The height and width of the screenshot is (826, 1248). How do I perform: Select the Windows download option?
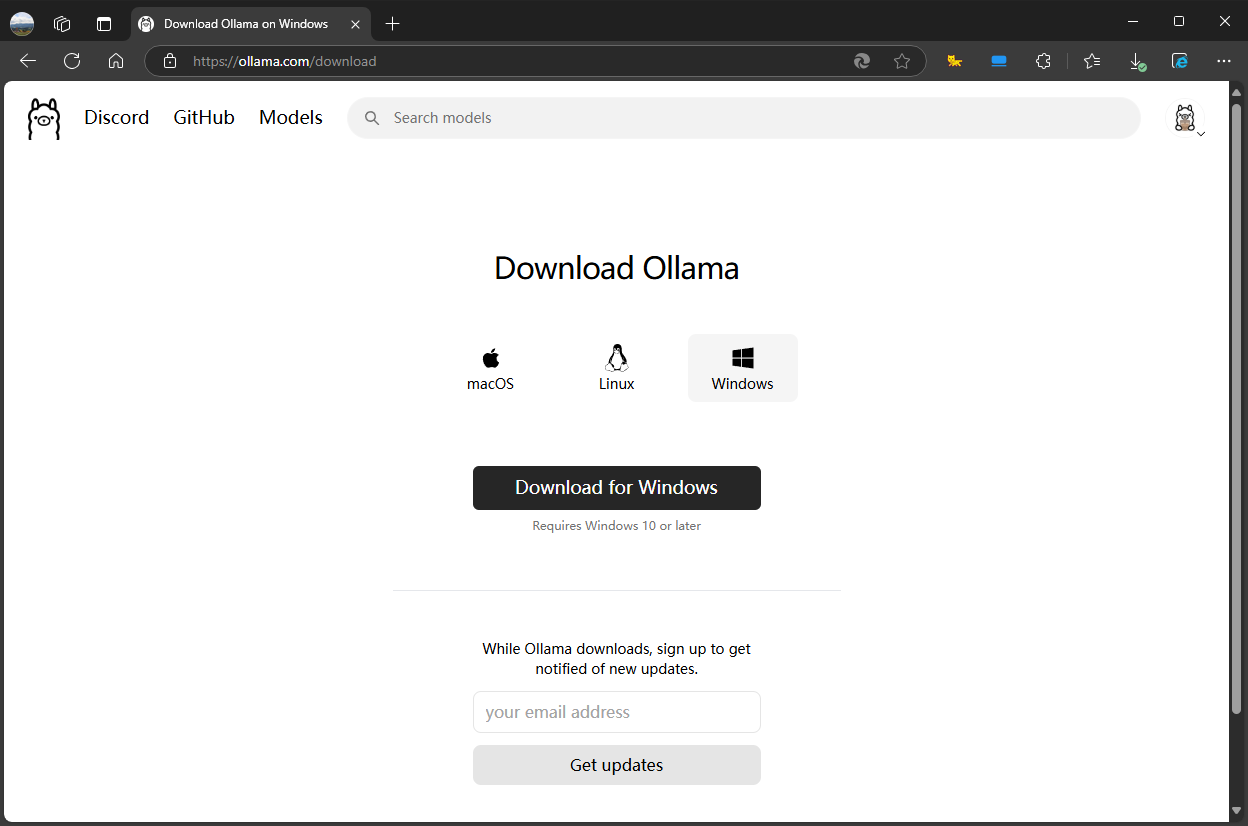743,368
